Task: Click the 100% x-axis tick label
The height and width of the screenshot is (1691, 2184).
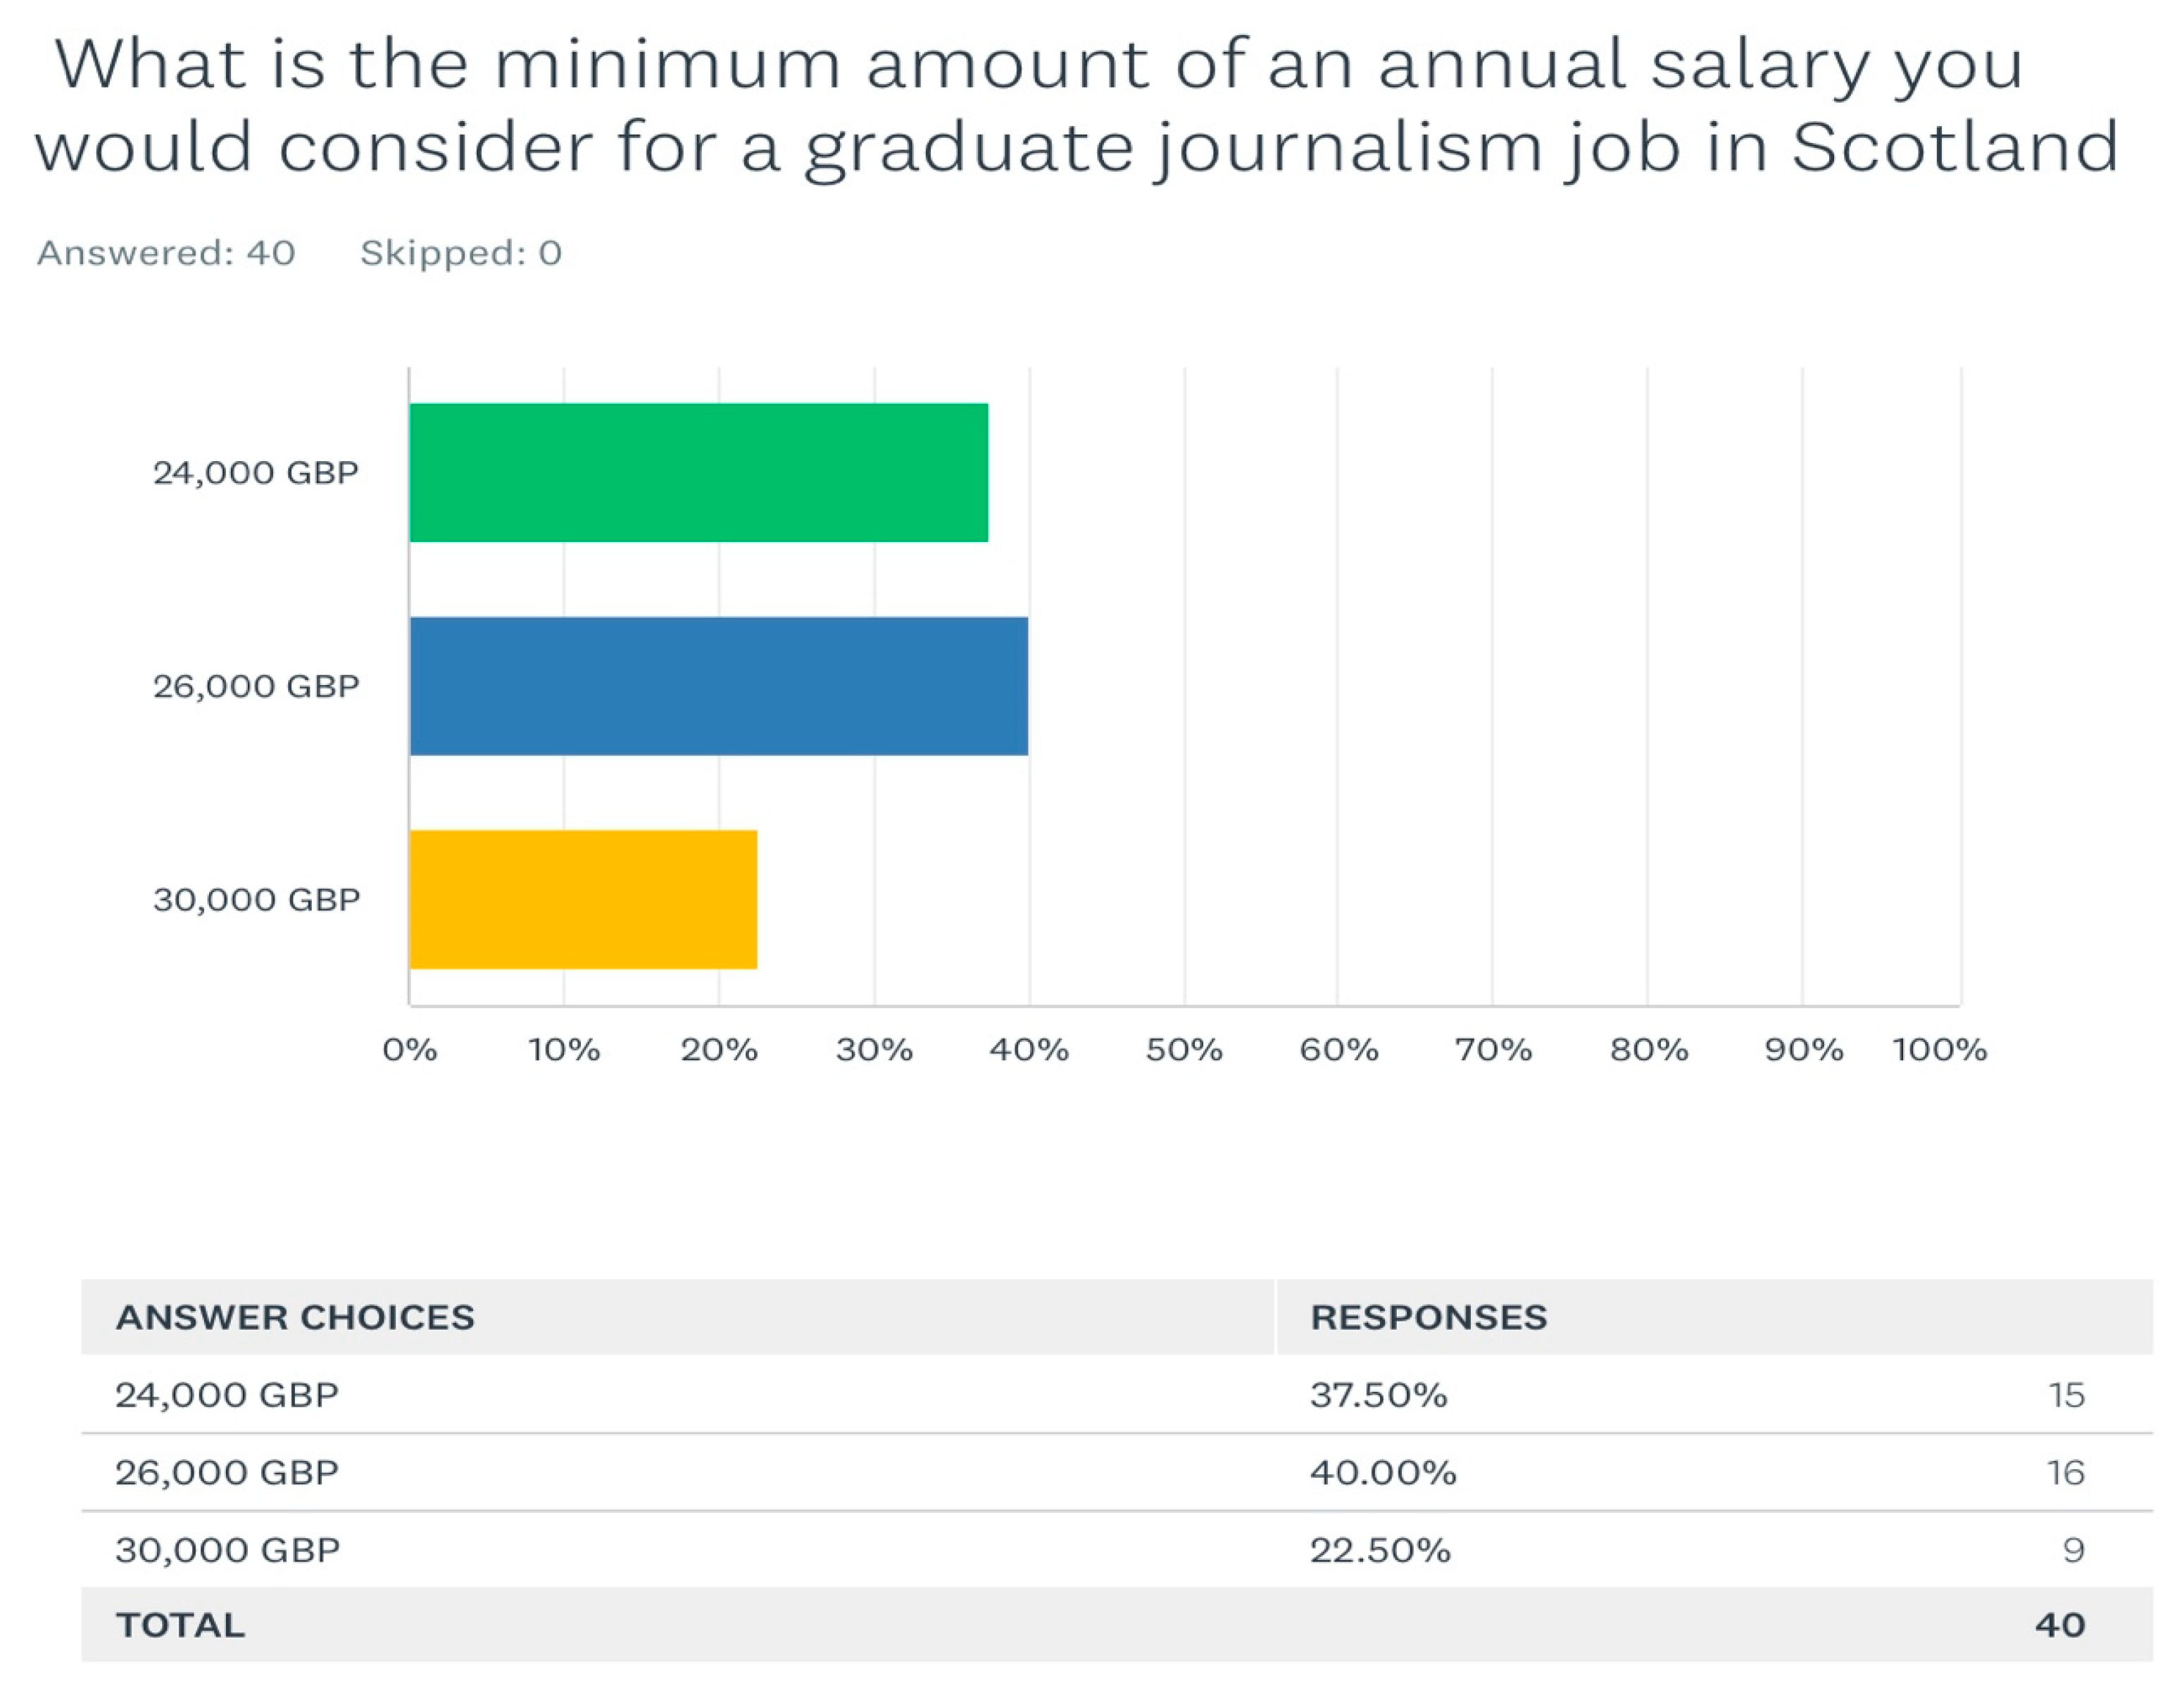Action: [1939, 1049]
